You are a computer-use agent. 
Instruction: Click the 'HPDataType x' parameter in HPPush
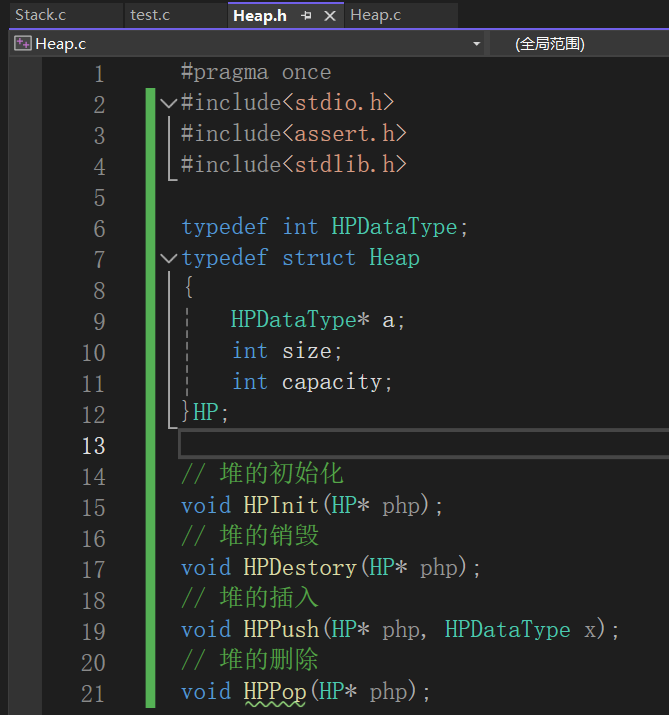520,630
